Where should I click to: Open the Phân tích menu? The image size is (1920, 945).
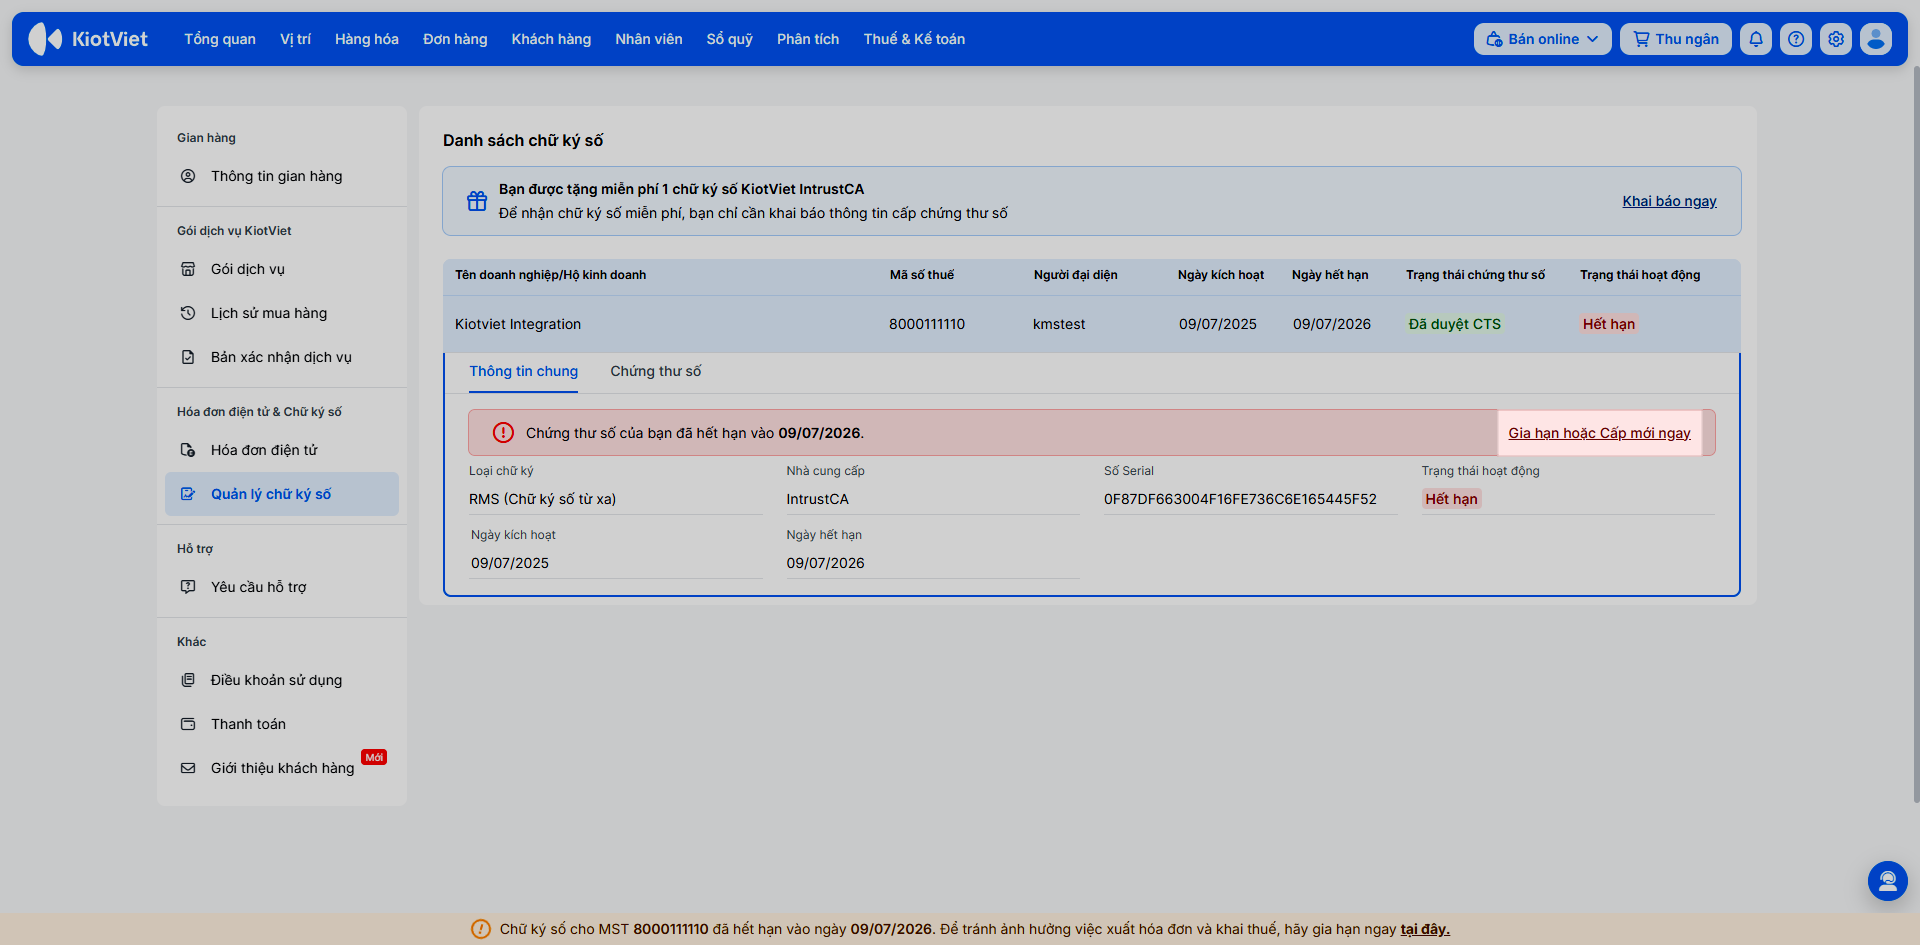[808, 39]
